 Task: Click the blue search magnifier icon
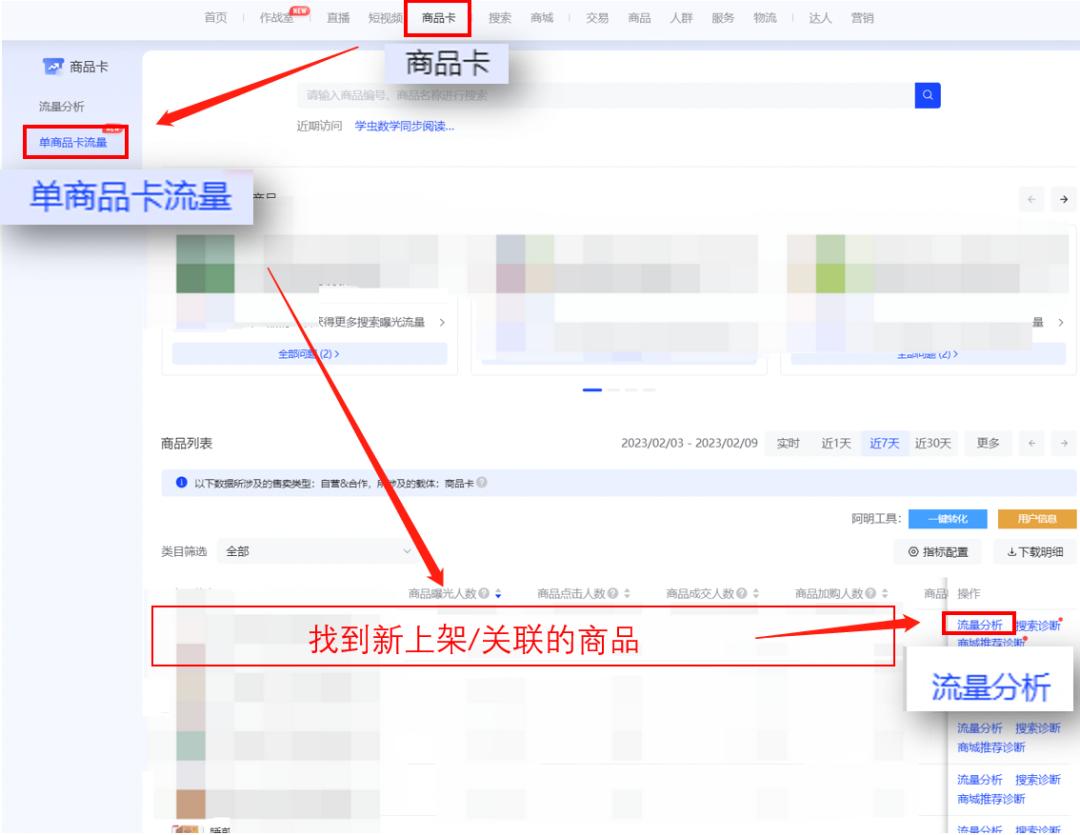coord(926,95)
